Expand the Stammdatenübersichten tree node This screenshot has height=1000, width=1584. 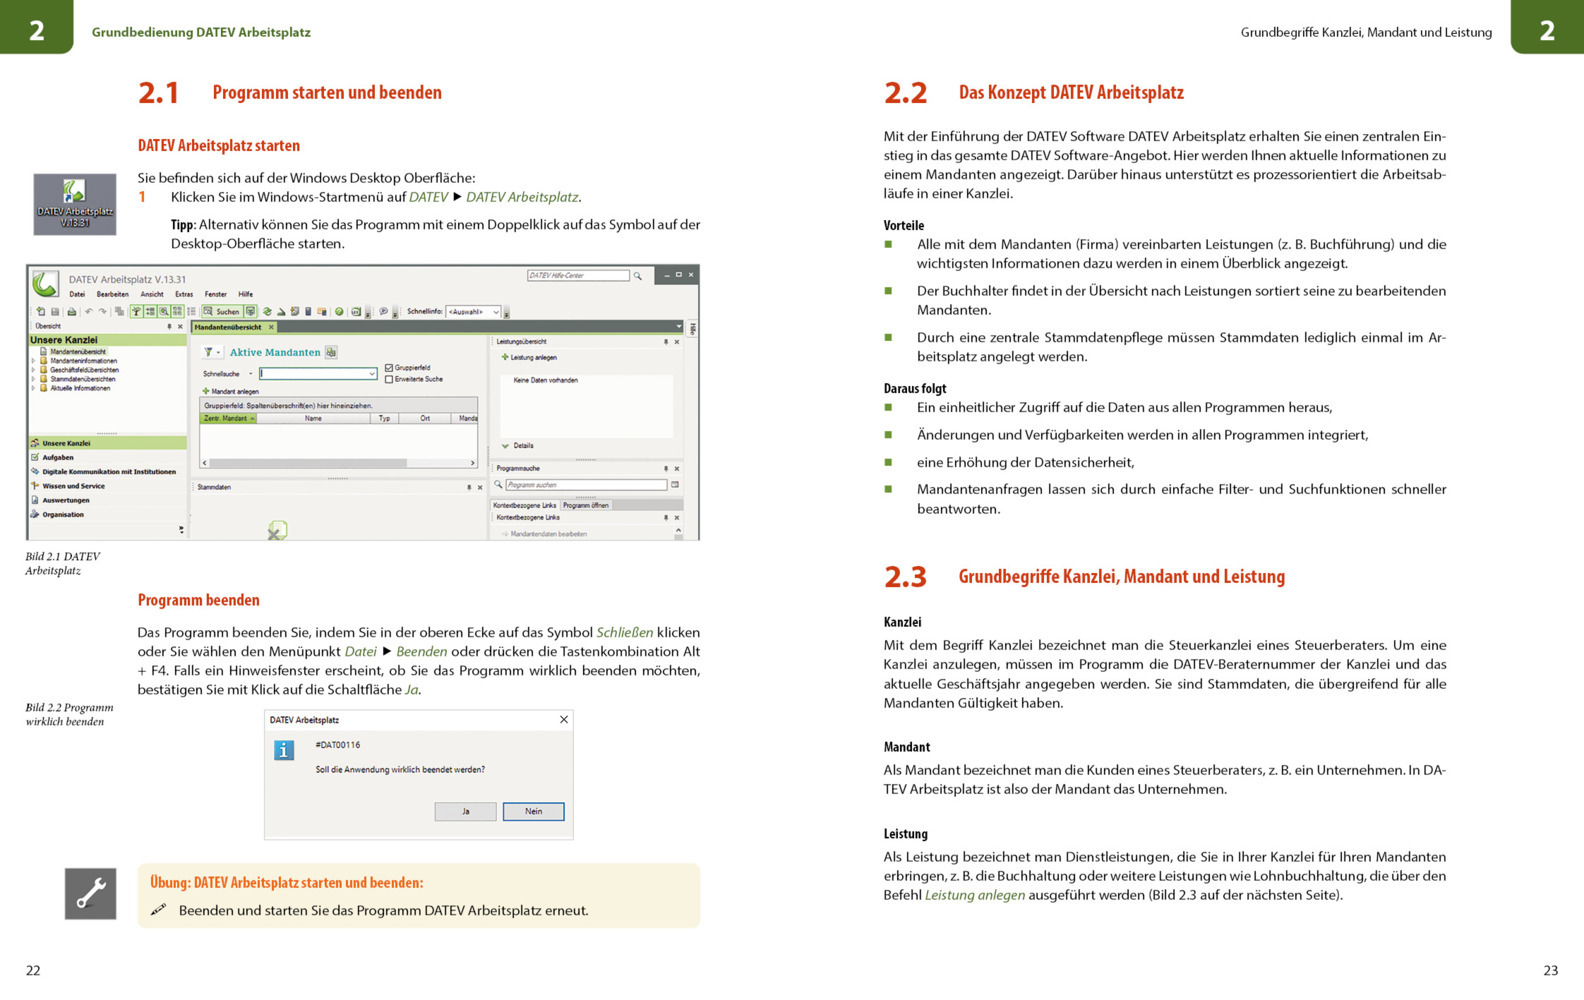coord(33,379)
